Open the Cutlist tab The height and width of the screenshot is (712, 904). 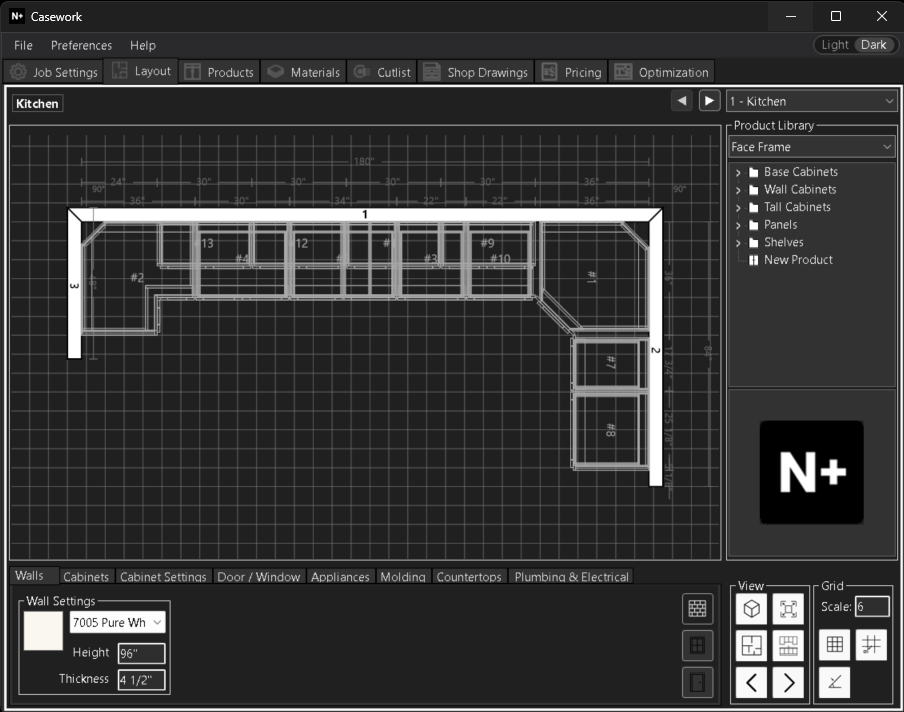point(382,72)
